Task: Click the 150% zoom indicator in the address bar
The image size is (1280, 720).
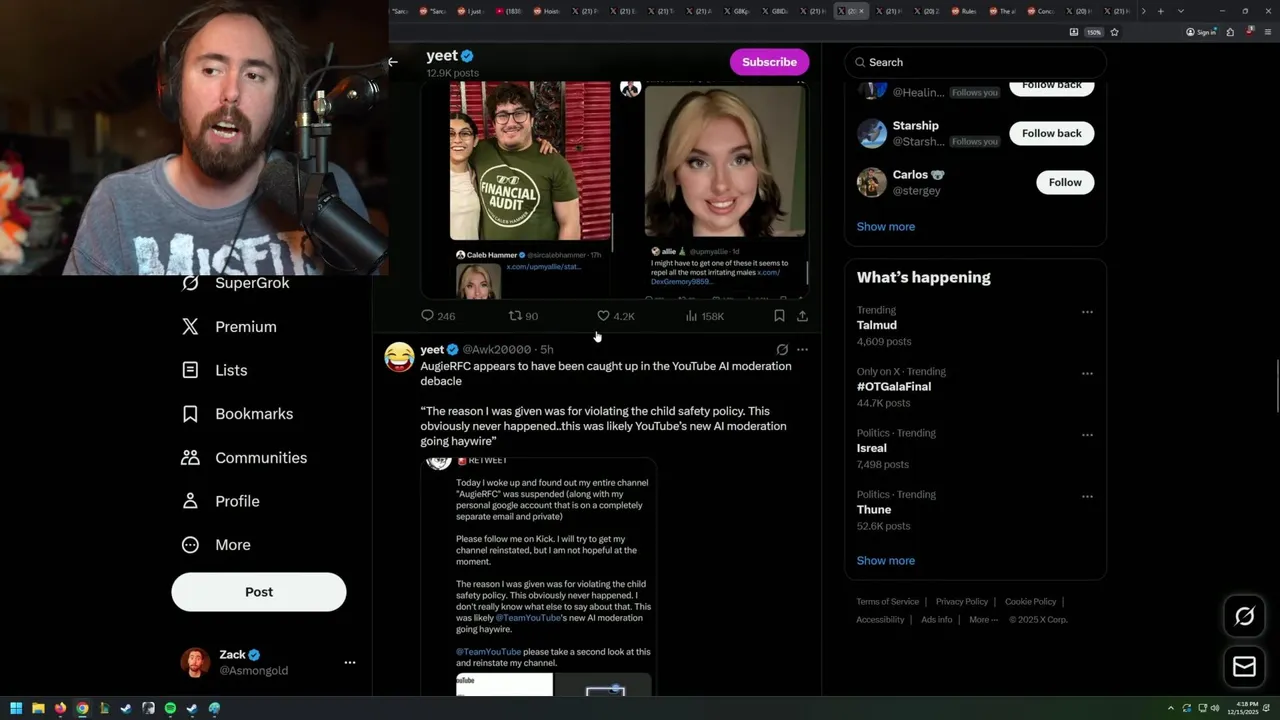Action: coord(1094,32)
